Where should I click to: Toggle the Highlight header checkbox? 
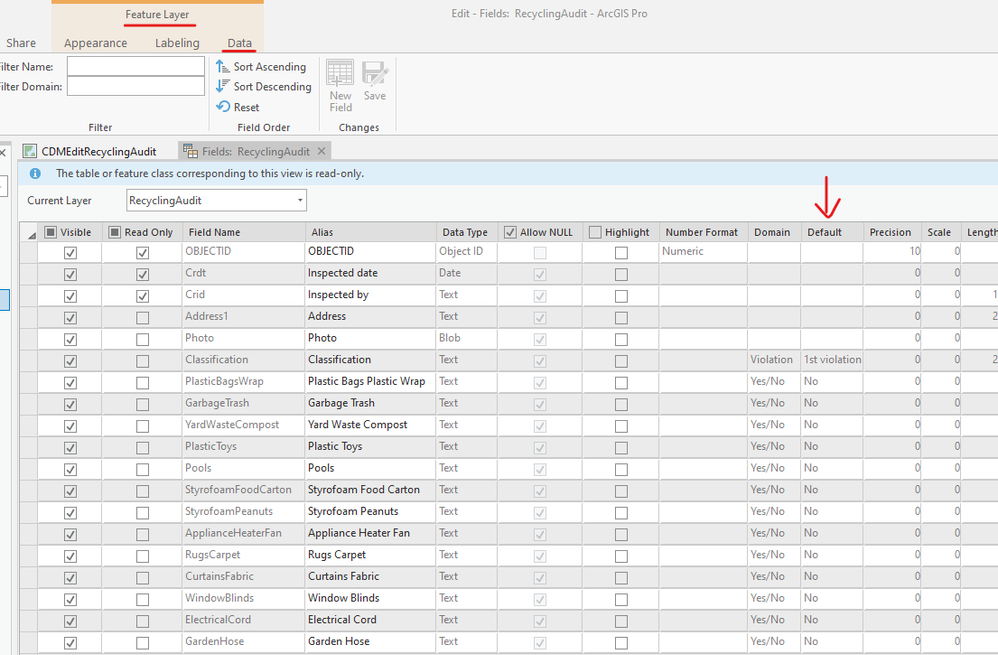(595, 232)
